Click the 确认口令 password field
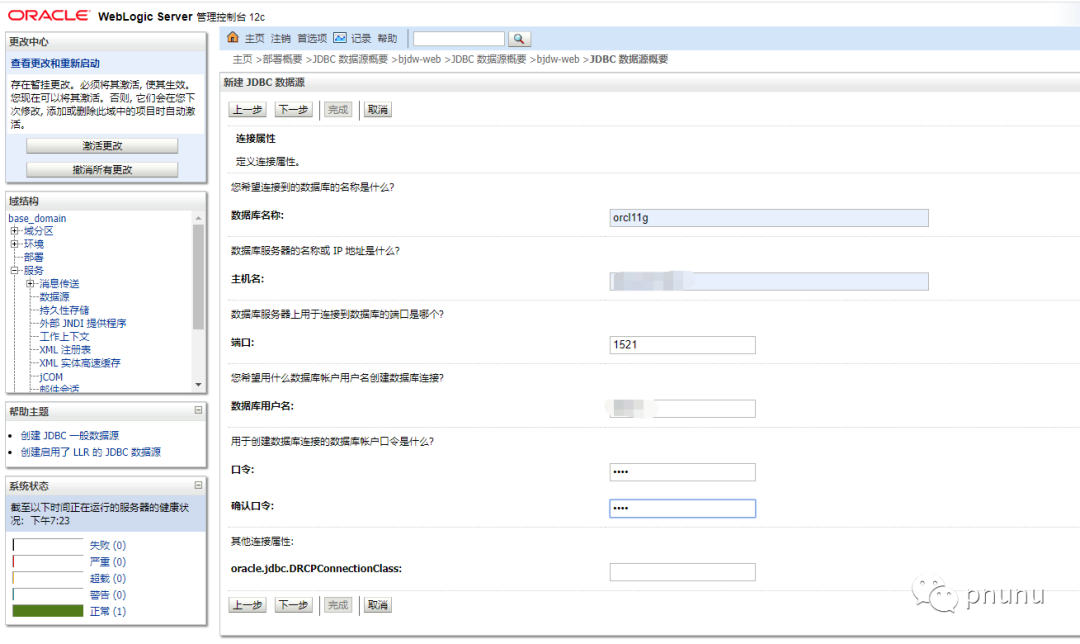The image size is (1080, 644). (683, 508)
